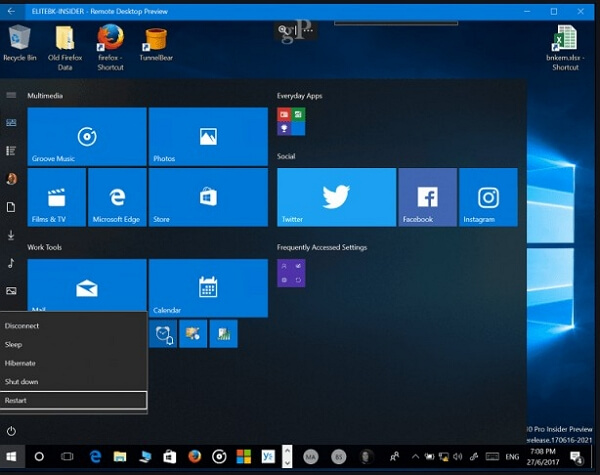
Task: Open the Remote Desktop zoom magnifier button
Action: coord(282,29)
